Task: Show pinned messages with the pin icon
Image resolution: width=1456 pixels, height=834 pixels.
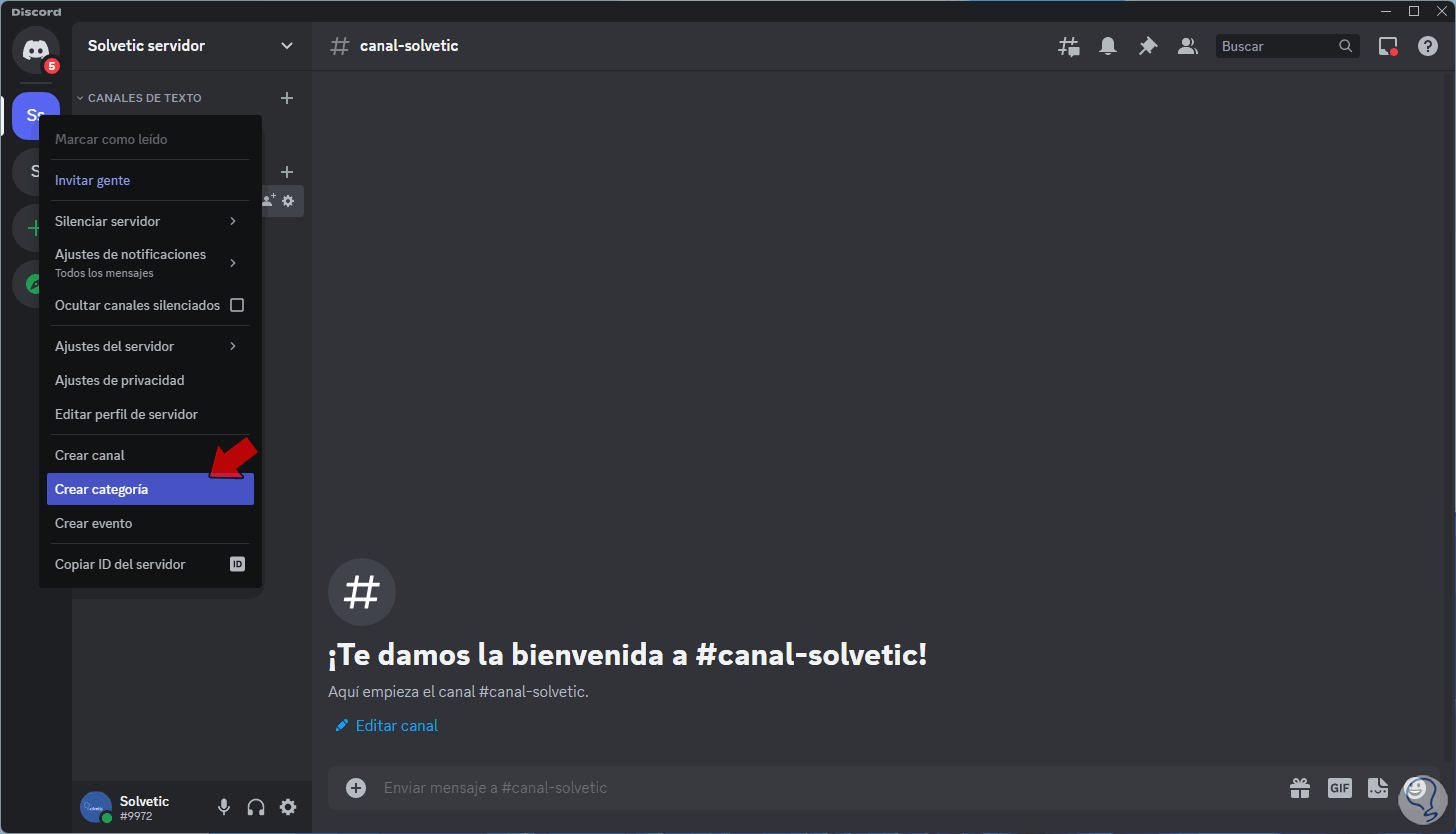Action: pos(1148,46)
